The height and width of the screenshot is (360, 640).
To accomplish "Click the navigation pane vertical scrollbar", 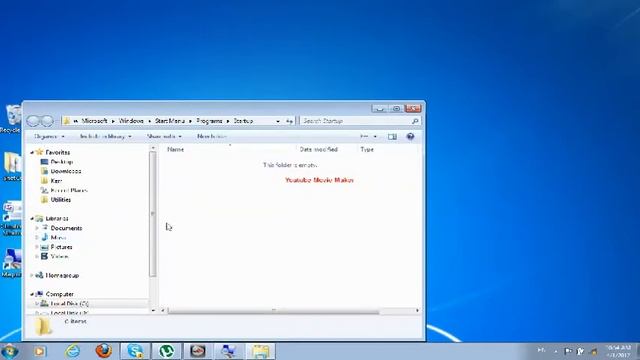I will (153, 213).
